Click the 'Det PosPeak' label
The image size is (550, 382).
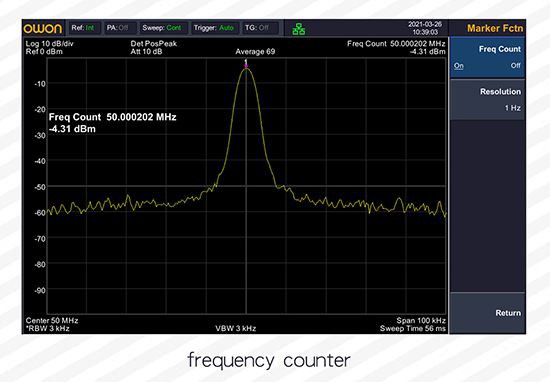(x=154, y=44)
